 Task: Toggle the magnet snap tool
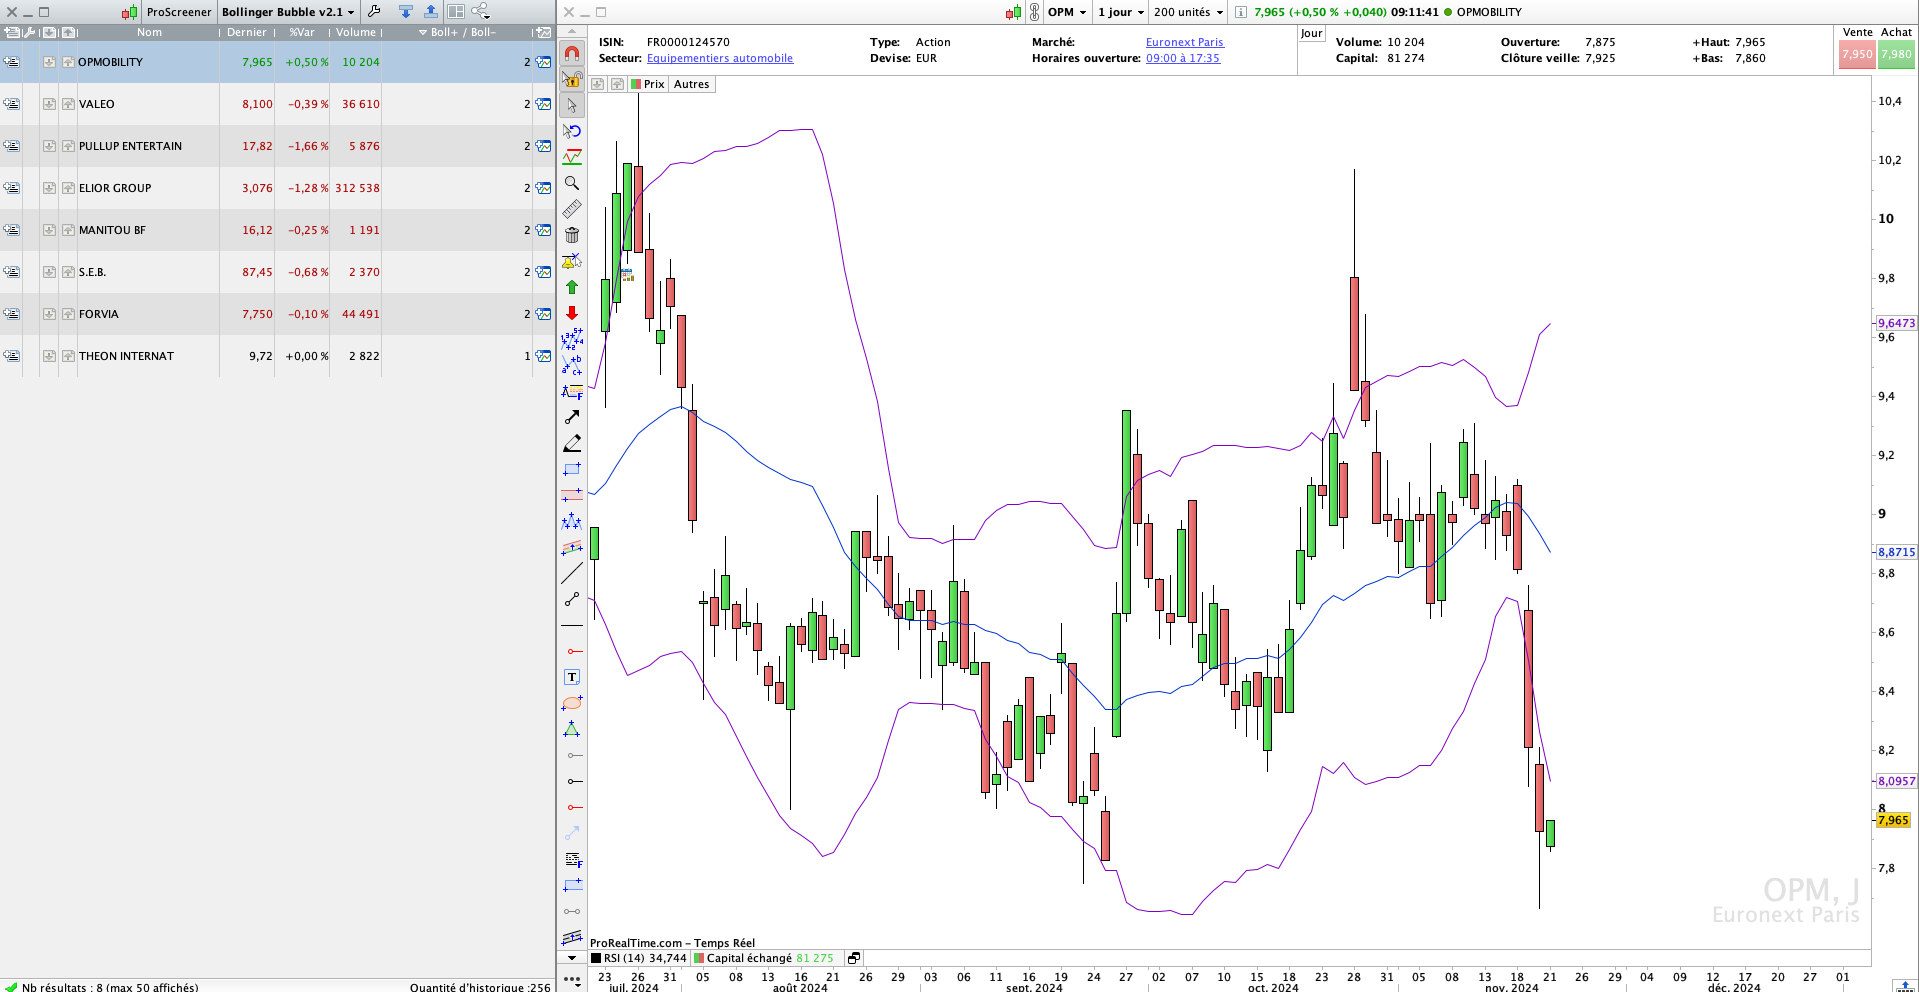pos(572,53)
